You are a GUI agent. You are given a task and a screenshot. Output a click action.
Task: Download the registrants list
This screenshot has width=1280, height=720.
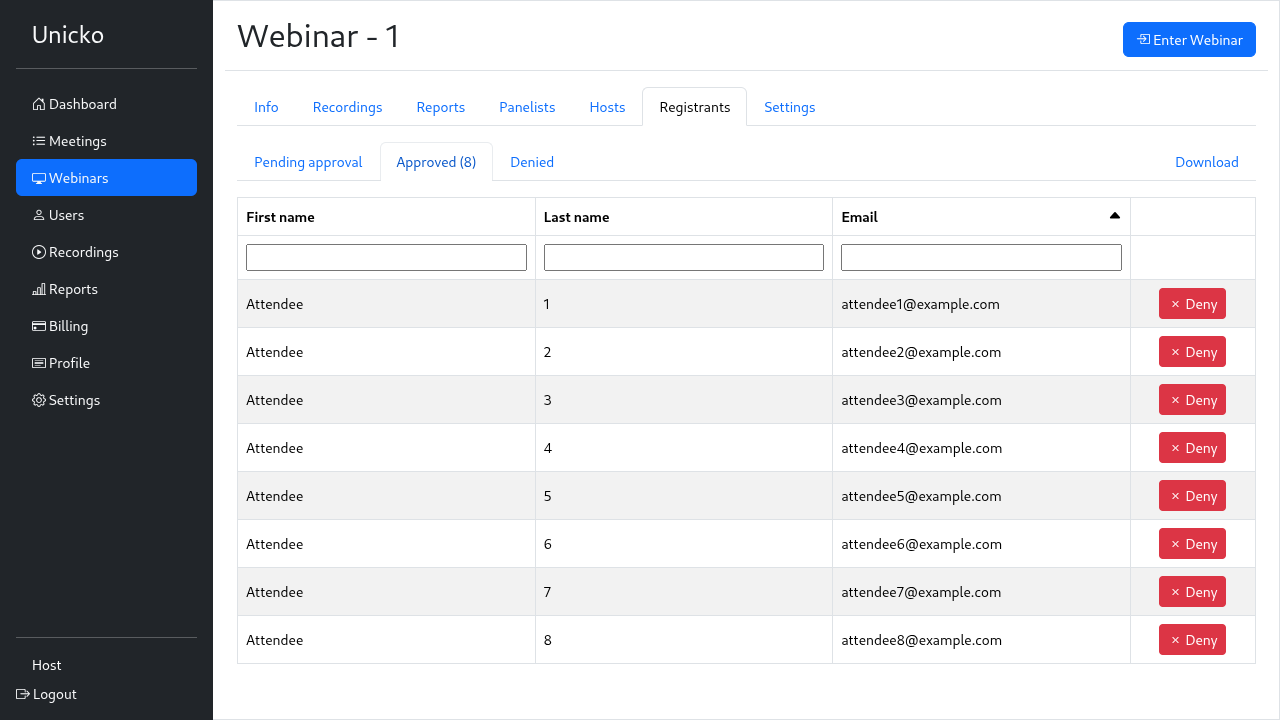pos(1207,162)
